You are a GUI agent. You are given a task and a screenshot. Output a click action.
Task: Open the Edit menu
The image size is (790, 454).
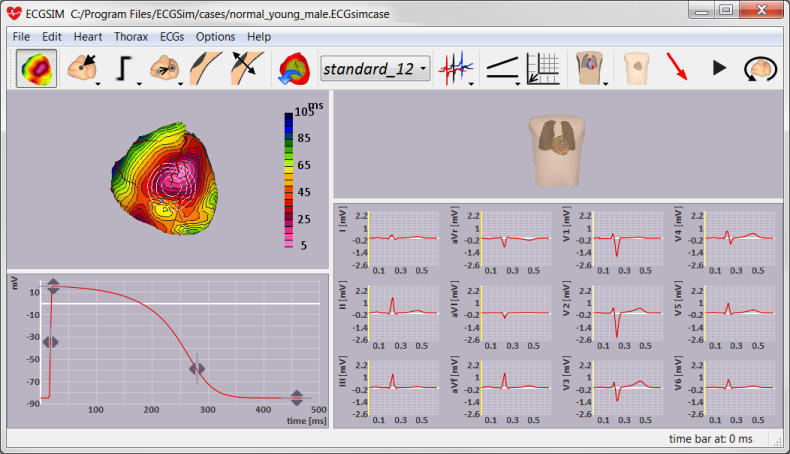tap(51, 37)
